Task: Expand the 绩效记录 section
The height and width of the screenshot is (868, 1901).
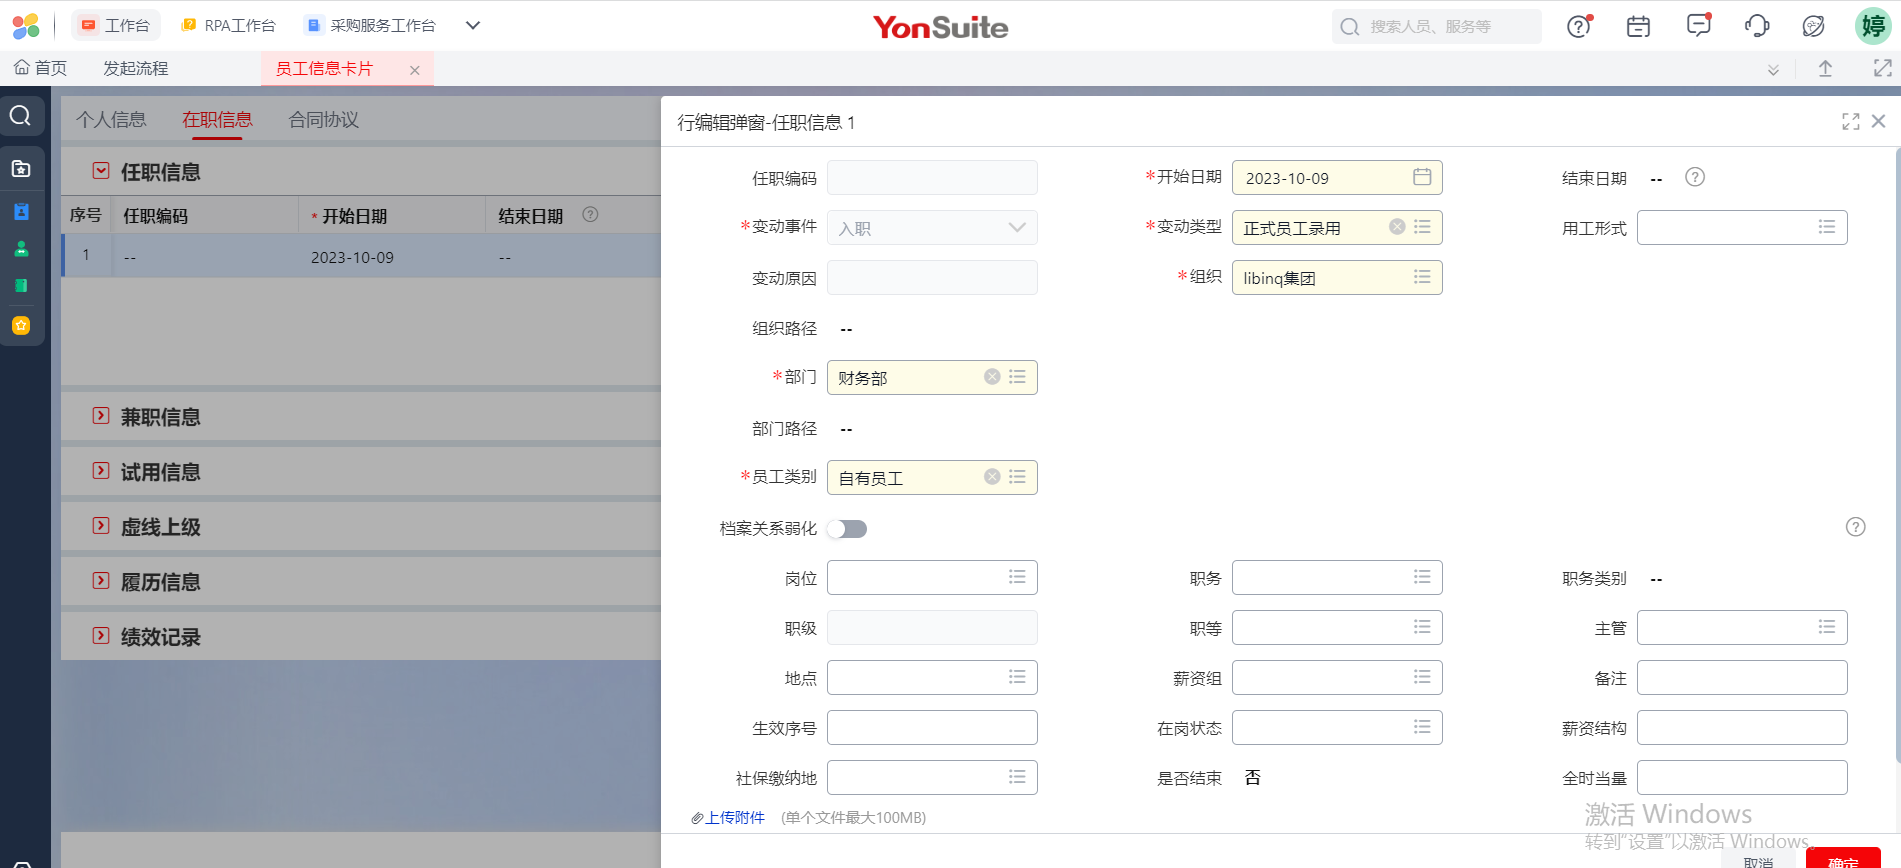Action: pyautogui.click(x=101, y=636)
